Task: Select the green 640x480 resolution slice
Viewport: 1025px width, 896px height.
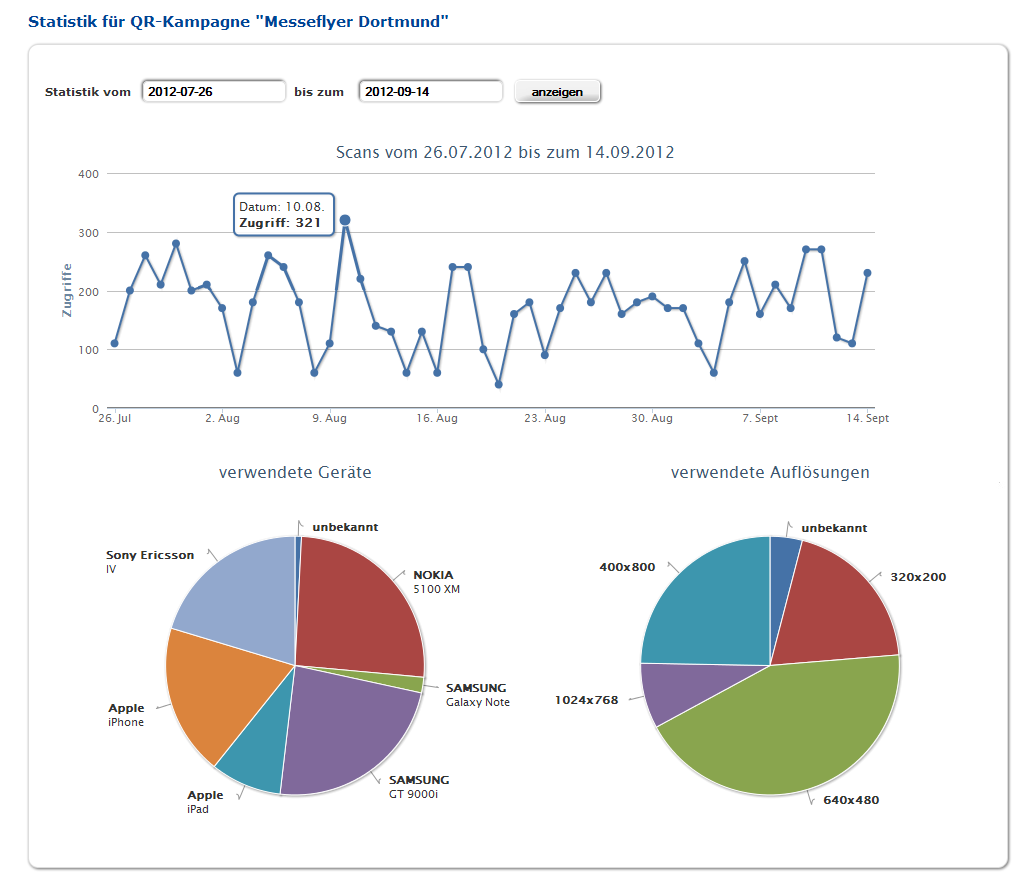Action: [790, 730]
